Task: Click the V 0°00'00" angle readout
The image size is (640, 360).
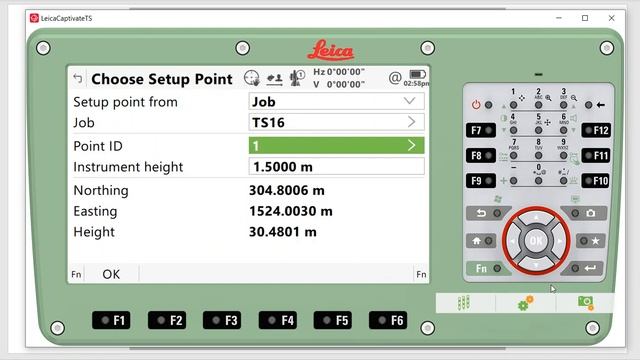Action: pyautogui.click(x=339, y=84)
